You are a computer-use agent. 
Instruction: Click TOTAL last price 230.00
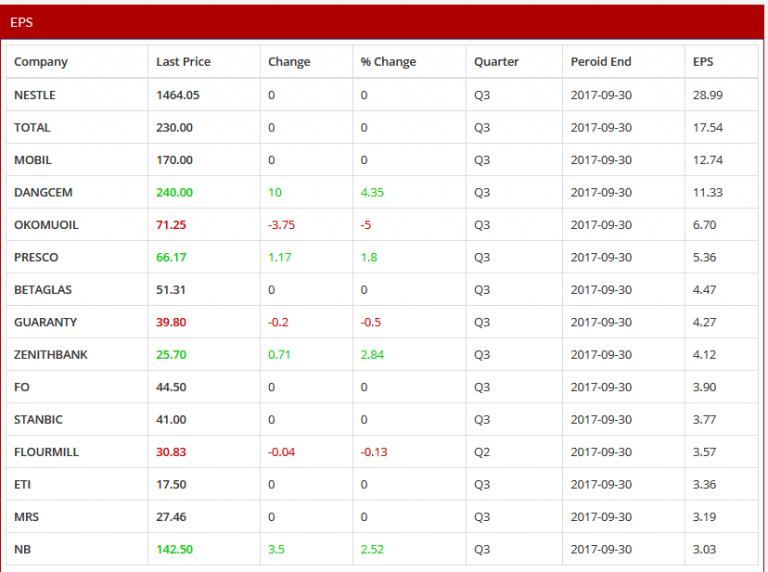174,127
